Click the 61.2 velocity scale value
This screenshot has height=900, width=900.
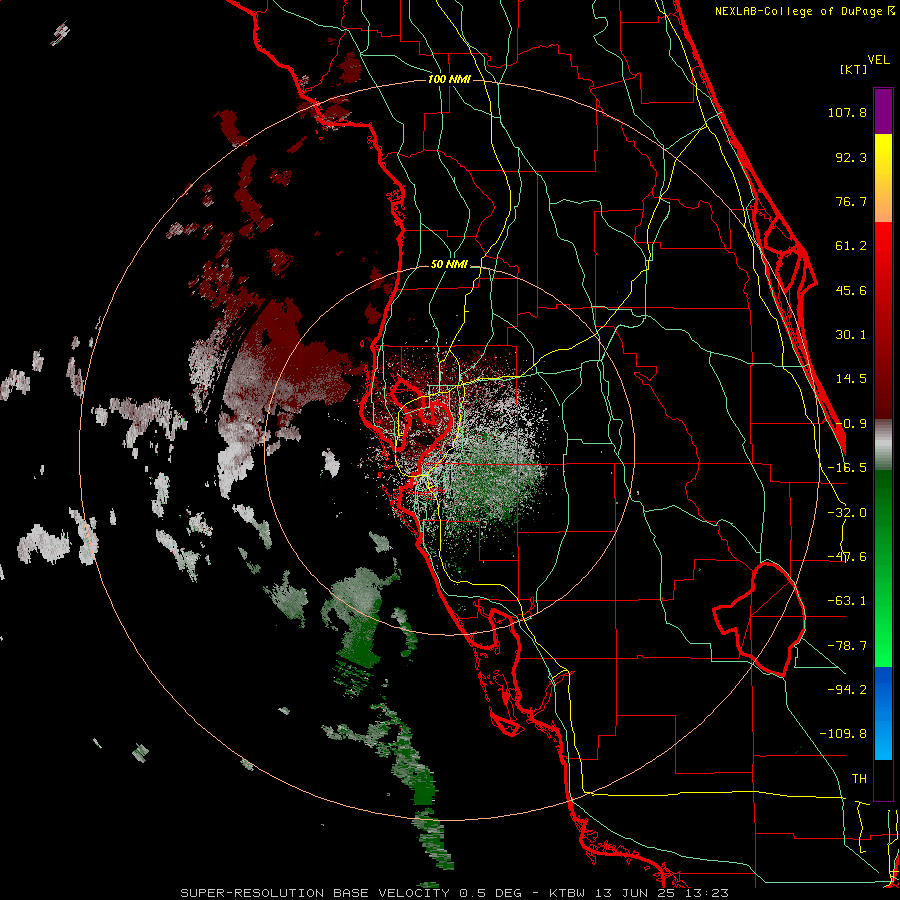click(x=851, y=246)
